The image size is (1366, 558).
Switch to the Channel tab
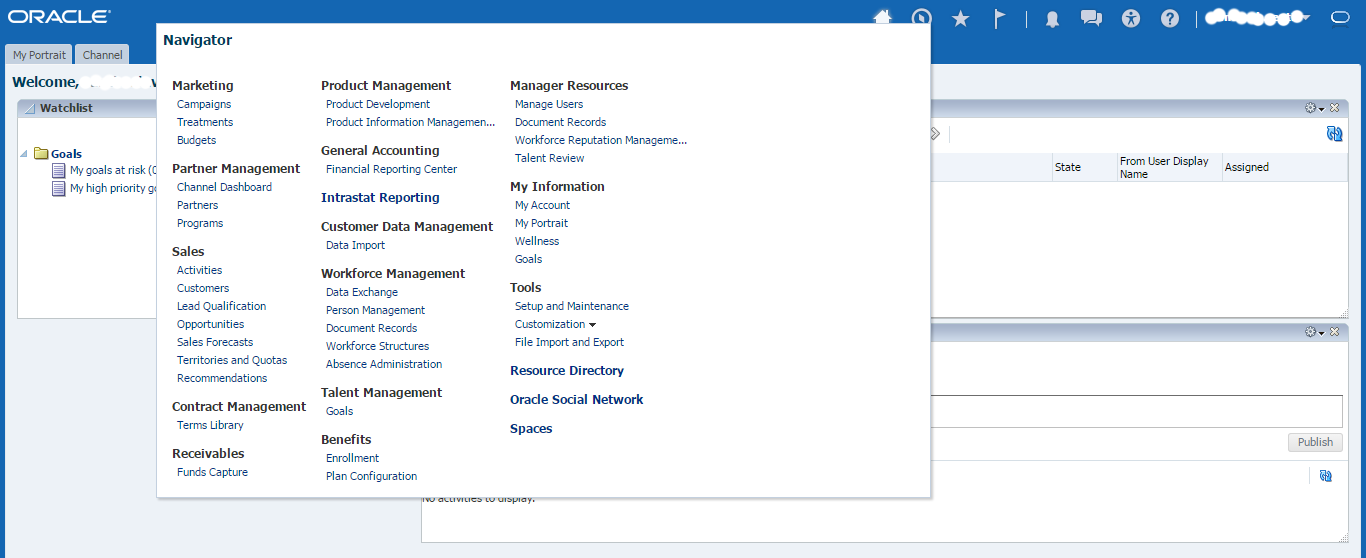click(x=103, y=55)
